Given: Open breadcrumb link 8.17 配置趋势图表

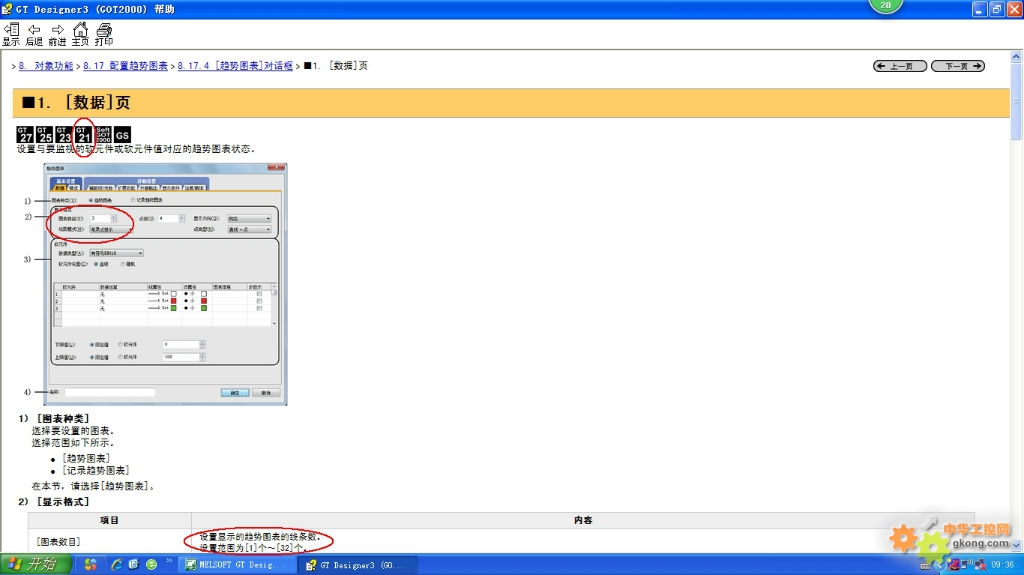Looking at the screenshot, I should click(125, 66).
